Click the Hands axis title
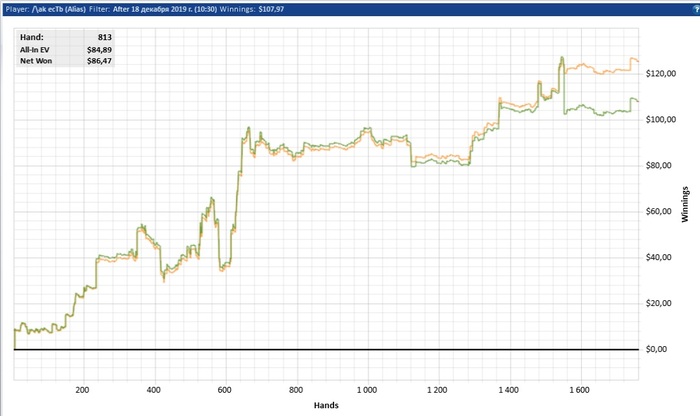Screen dimensions: 700x416 point(326,405)
